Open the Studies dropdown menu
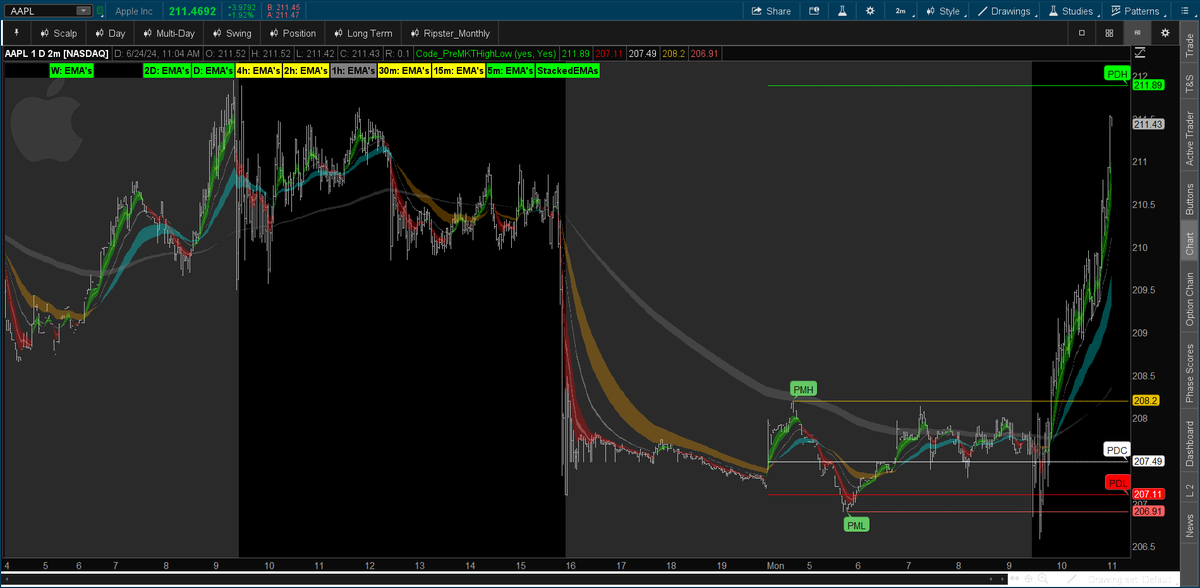 point(1072,11)
